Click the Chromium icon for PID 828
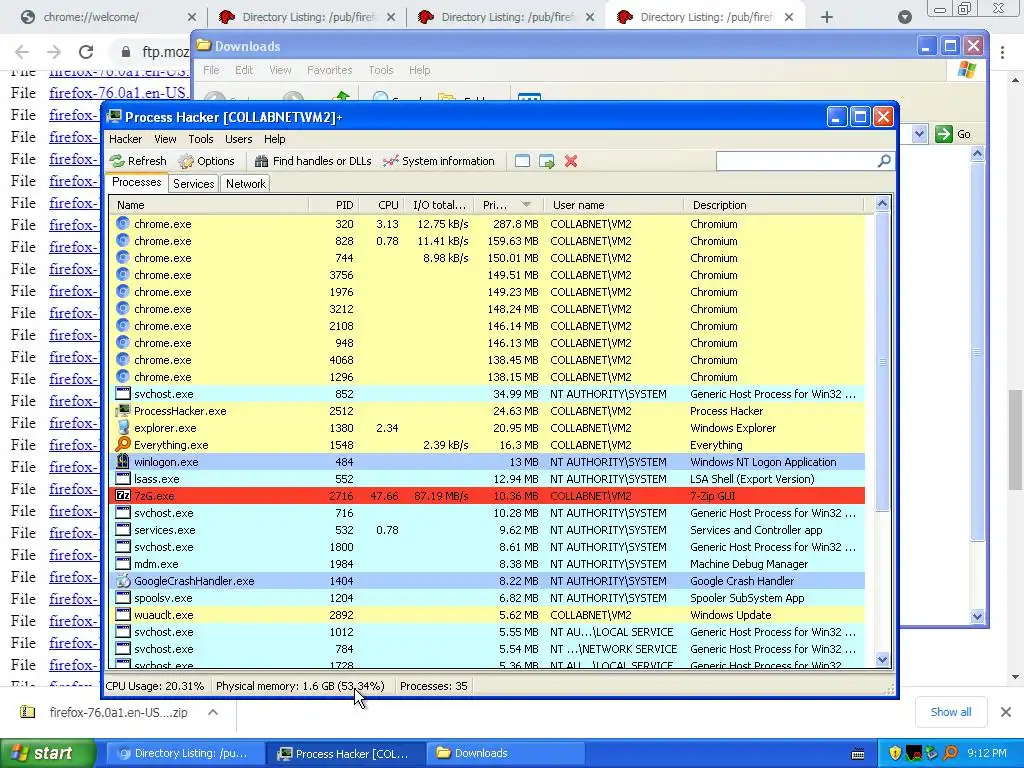Screen dimensions: 1024x768 [123, 241]
